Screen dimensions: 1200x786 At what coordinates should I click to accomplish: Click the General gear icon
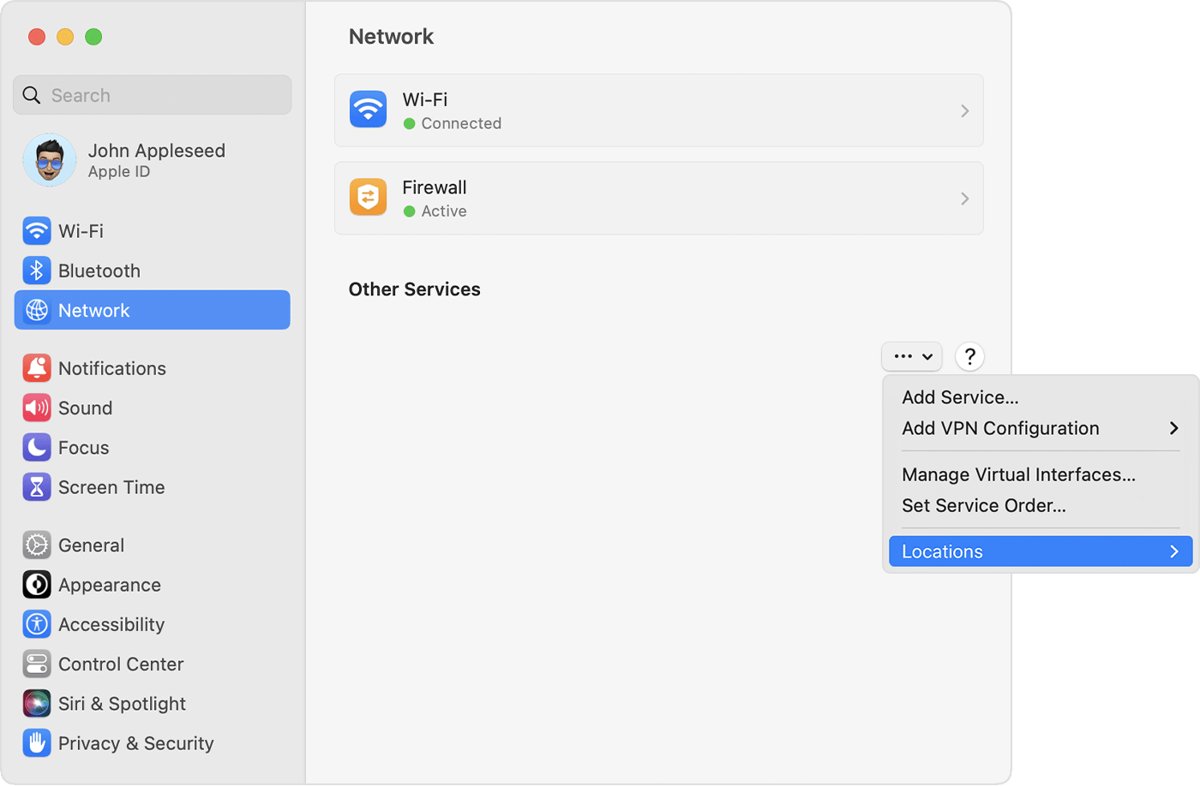pos(37,545)
